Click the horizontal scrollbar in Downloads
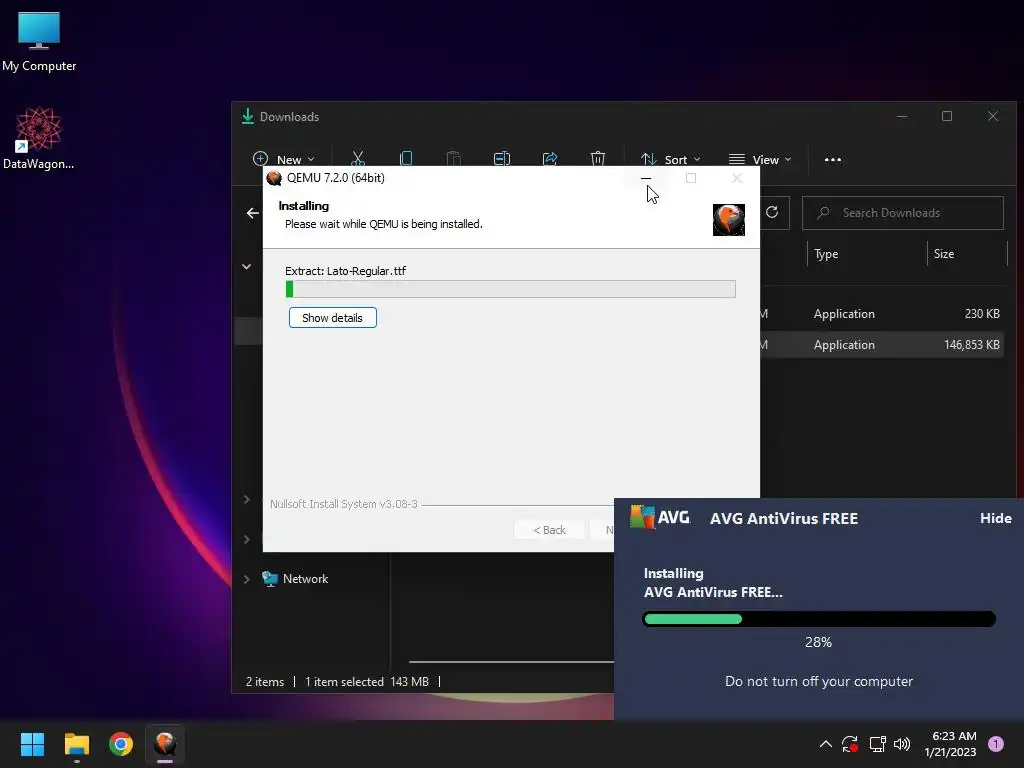This screenshot has width=1024, height=768. (511, 662)
